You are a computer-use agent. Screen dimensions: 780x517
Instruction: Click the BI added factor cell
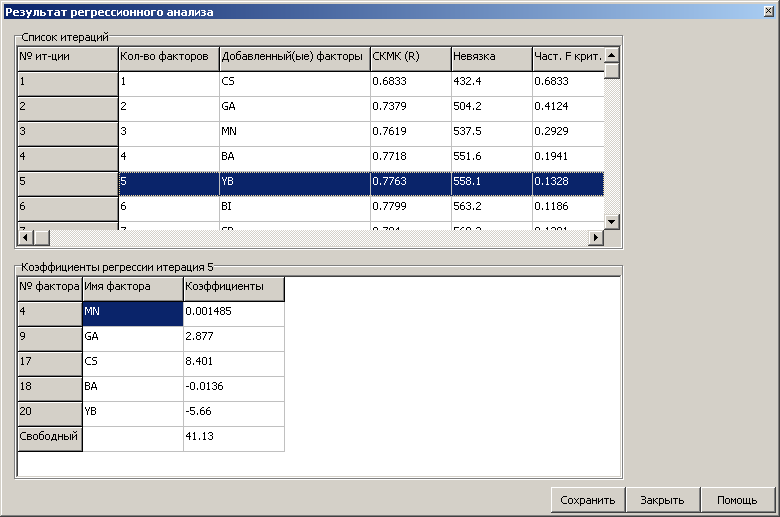[295, 208]
